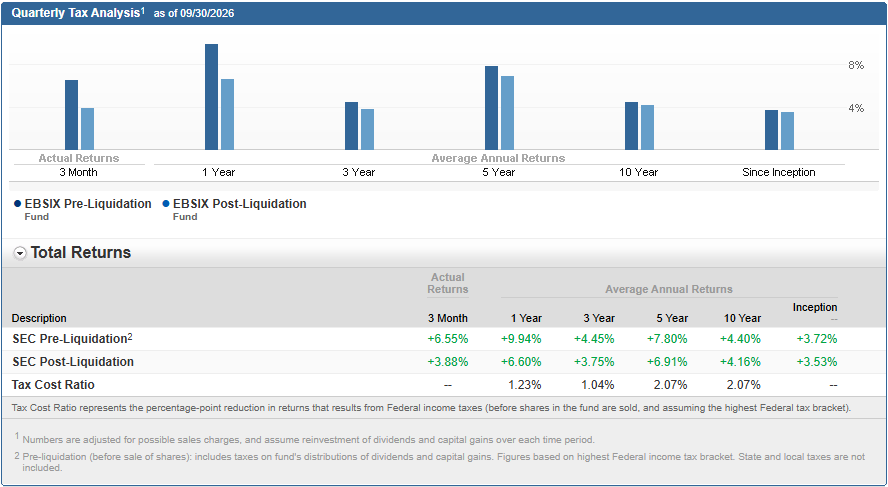Click the +3.53% post-liquidation inception value

pyautogui.click(x=817, y=362)
